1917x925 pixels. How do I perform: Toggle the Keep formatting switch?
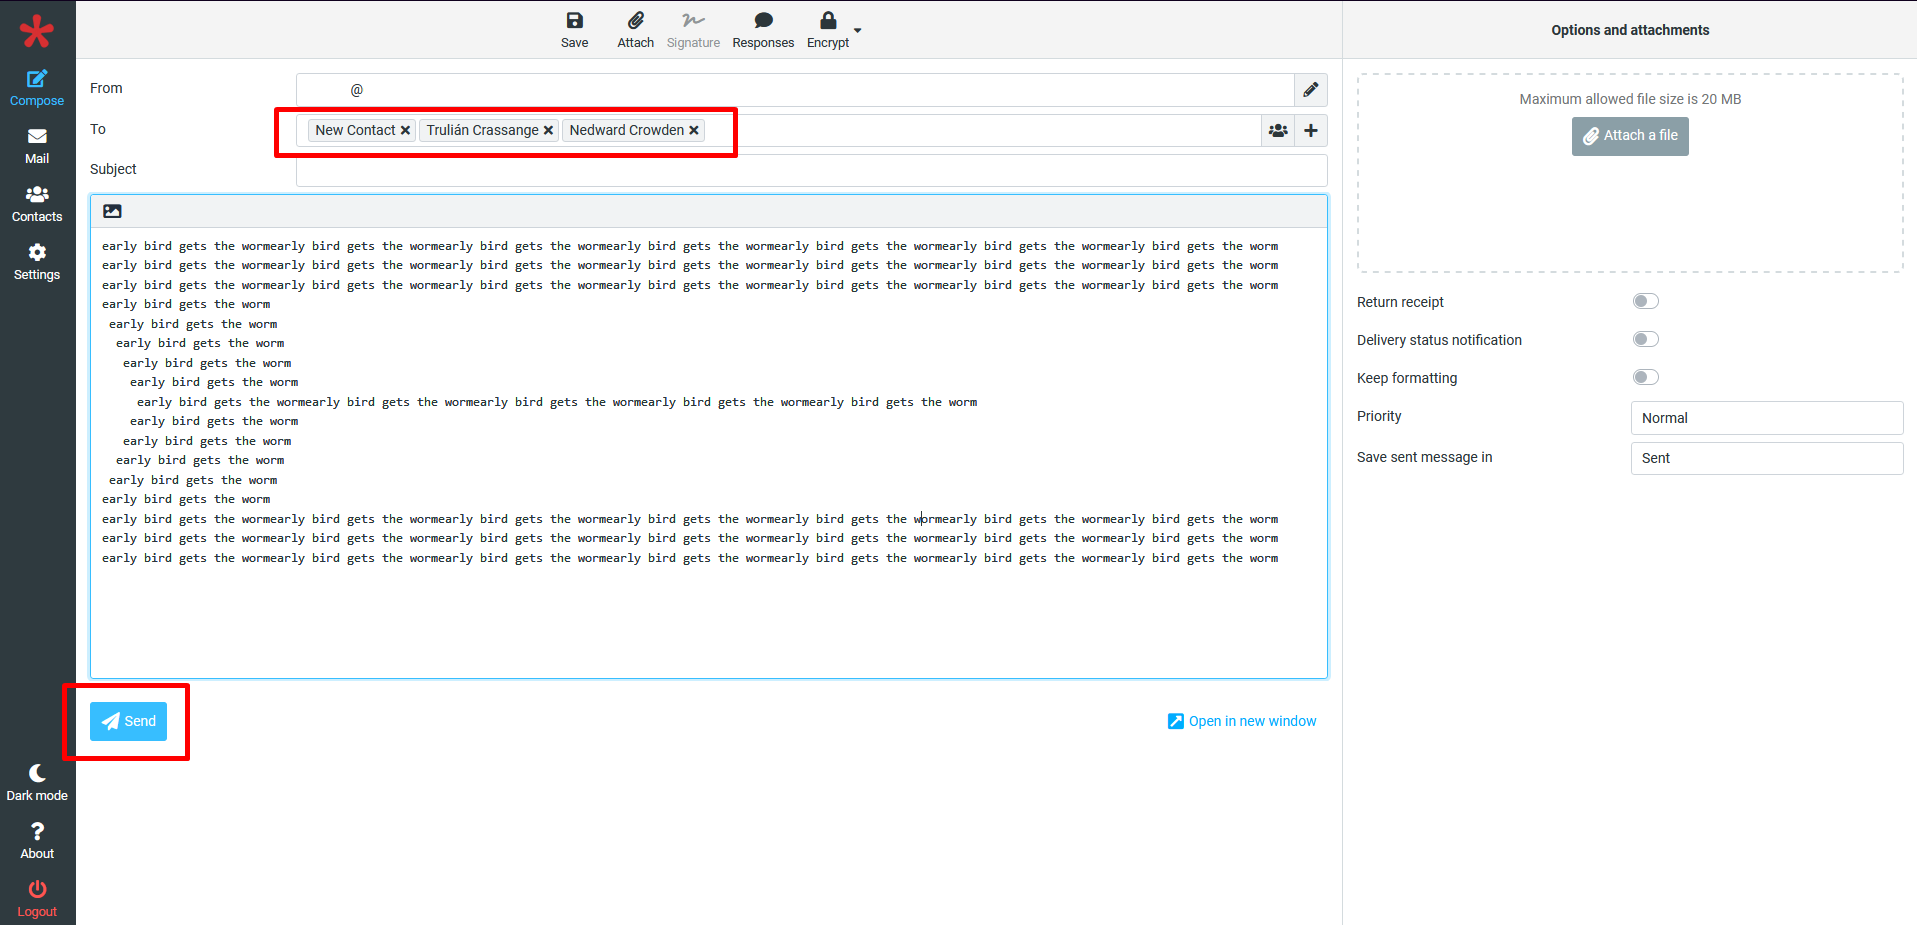1645,378
